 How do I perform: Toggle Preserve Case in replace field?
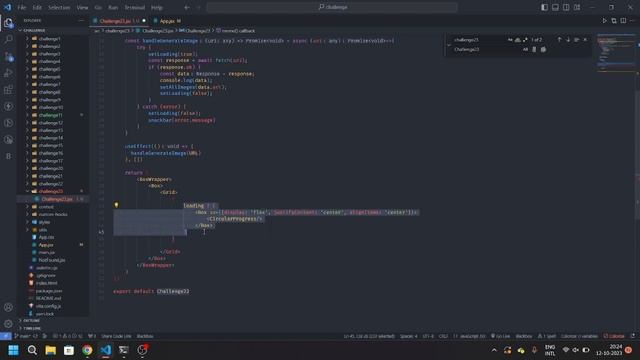[x=525, y=49]
